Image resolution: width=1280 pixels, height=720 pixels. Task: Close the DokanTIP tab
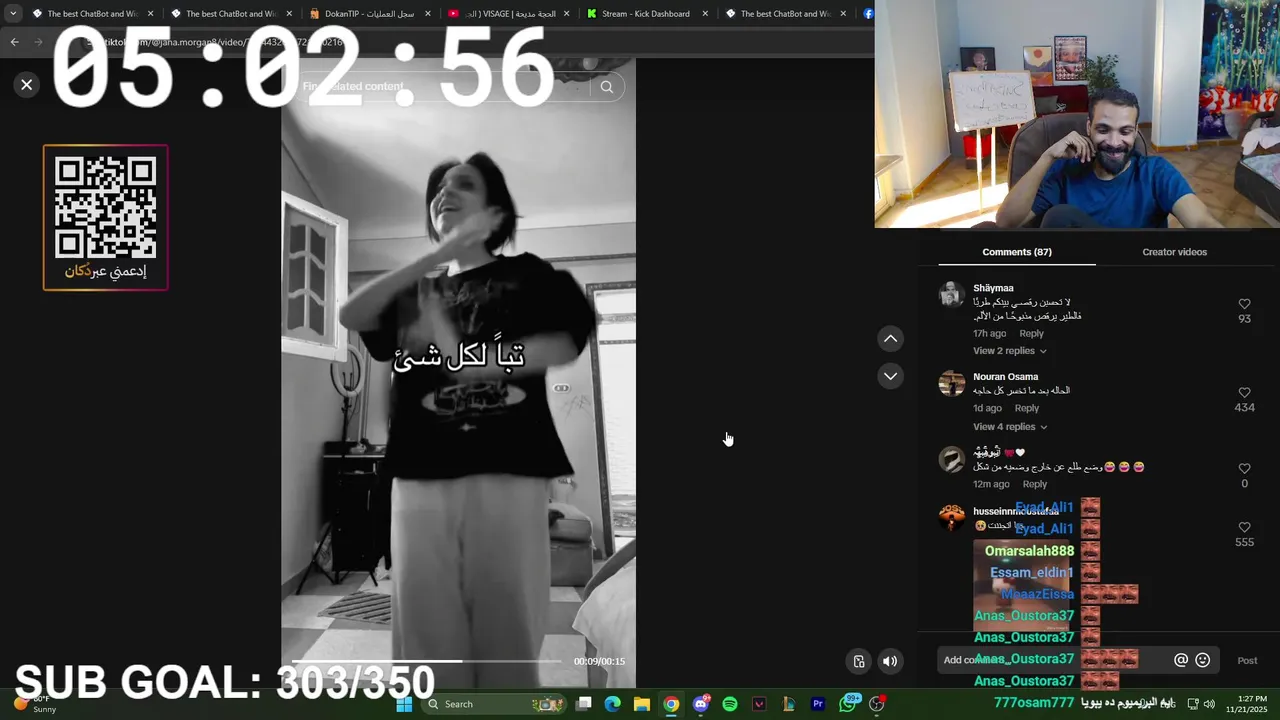[x=427, y=14]
